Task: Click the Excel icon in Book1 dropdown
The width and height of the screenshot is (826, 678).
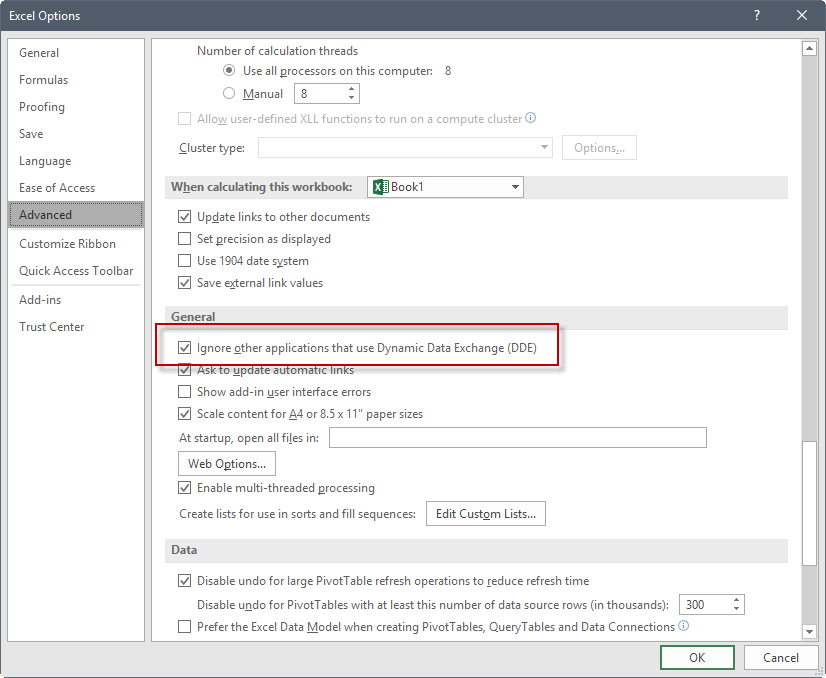Action: [380, 187]
